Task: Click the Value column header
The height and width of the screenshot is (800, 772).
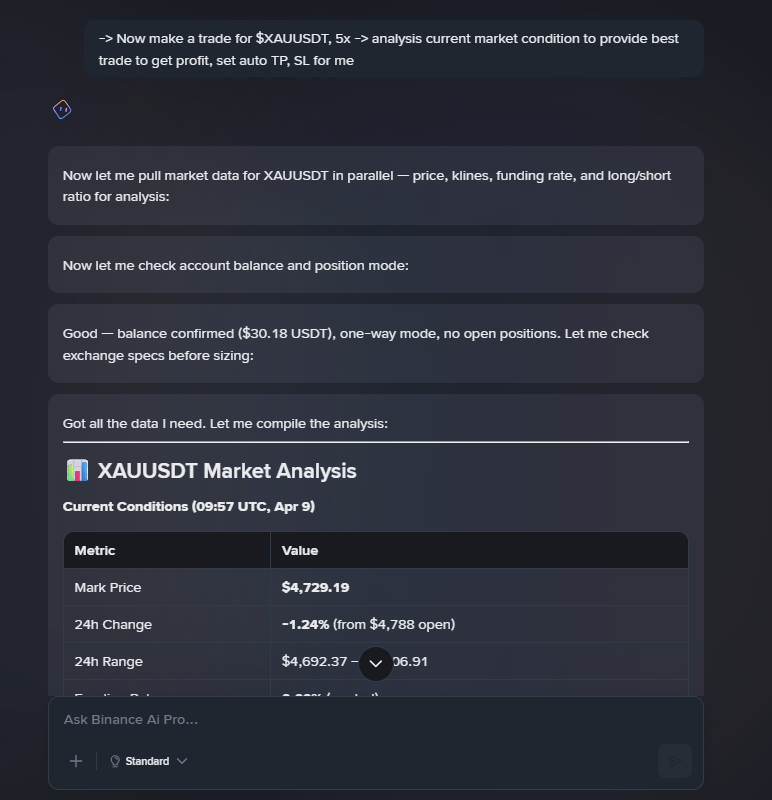Action: tap(300, 550)
